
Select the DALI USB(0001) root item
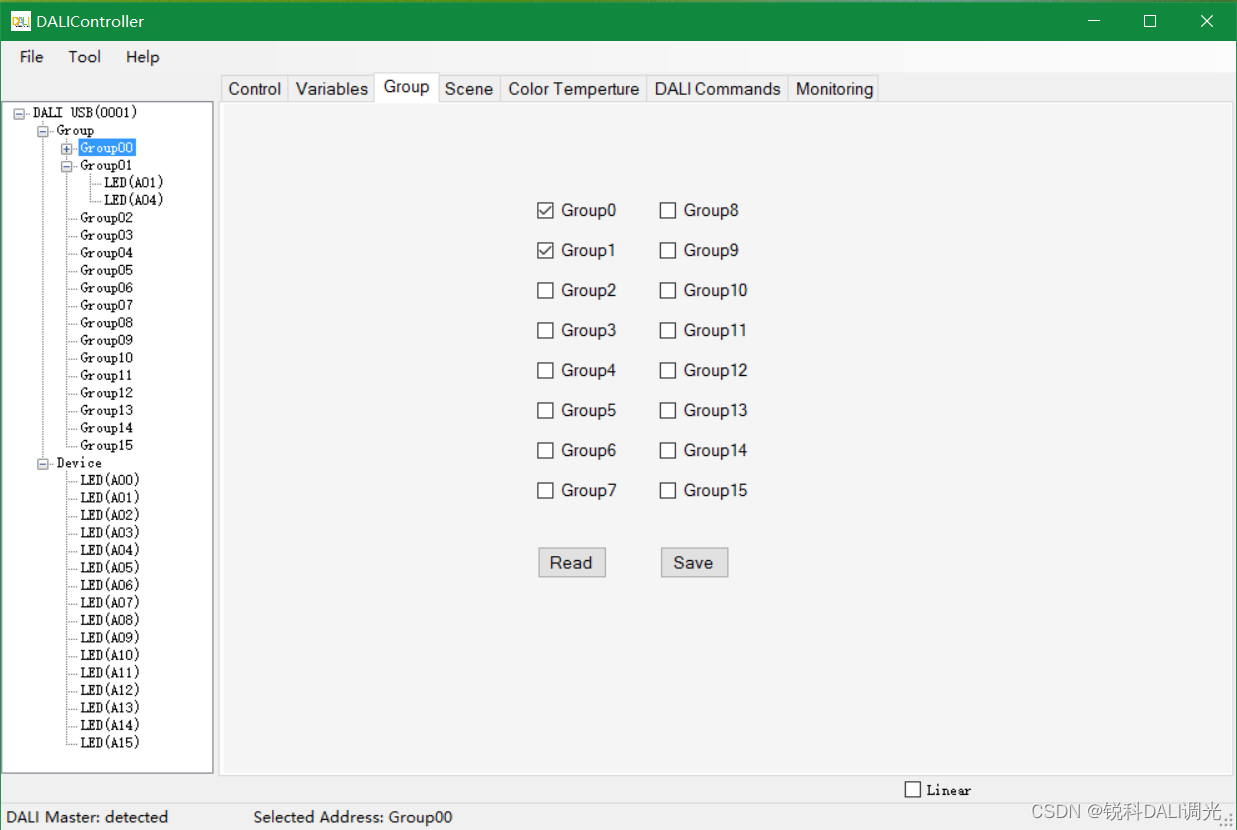tap(85, 113)
